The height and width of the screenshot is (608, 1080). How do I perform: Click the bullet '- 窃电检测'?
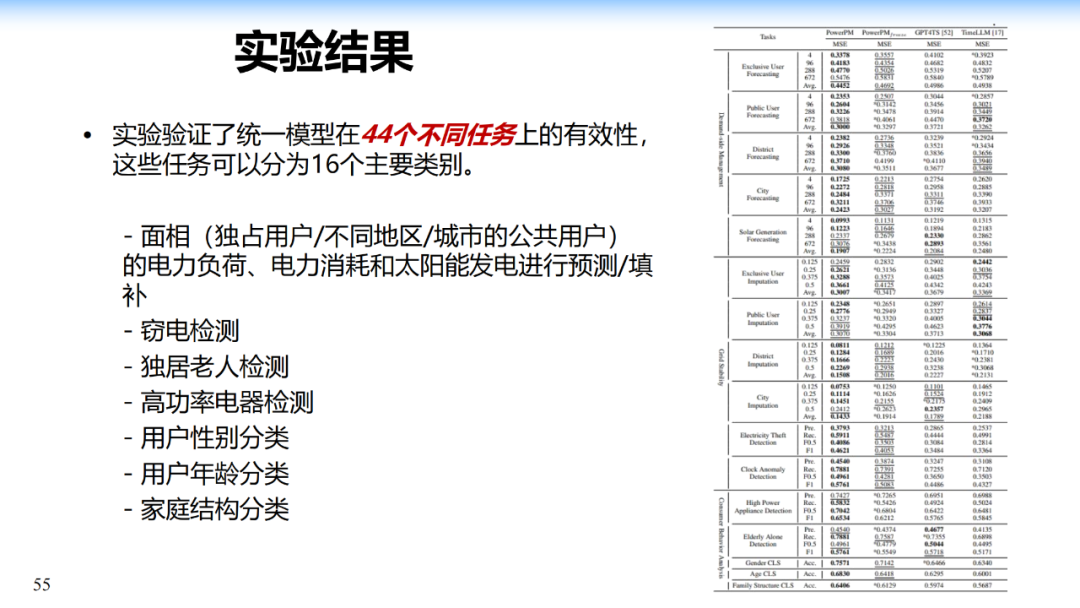181,331
